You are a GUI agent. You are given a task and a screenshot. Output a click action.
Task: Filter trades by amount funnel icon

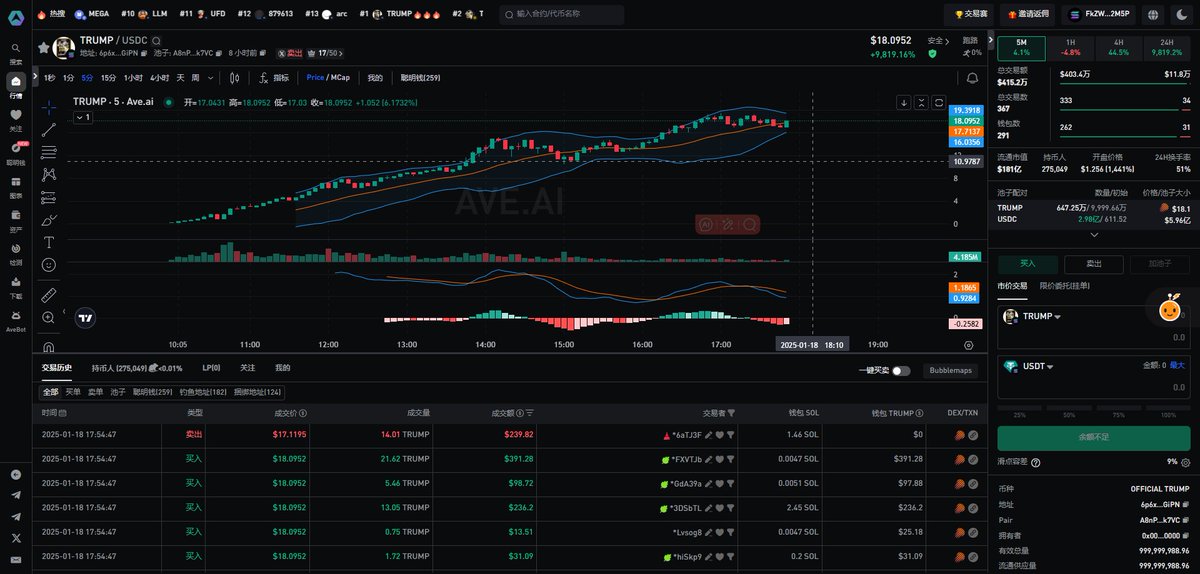point(528,413)
